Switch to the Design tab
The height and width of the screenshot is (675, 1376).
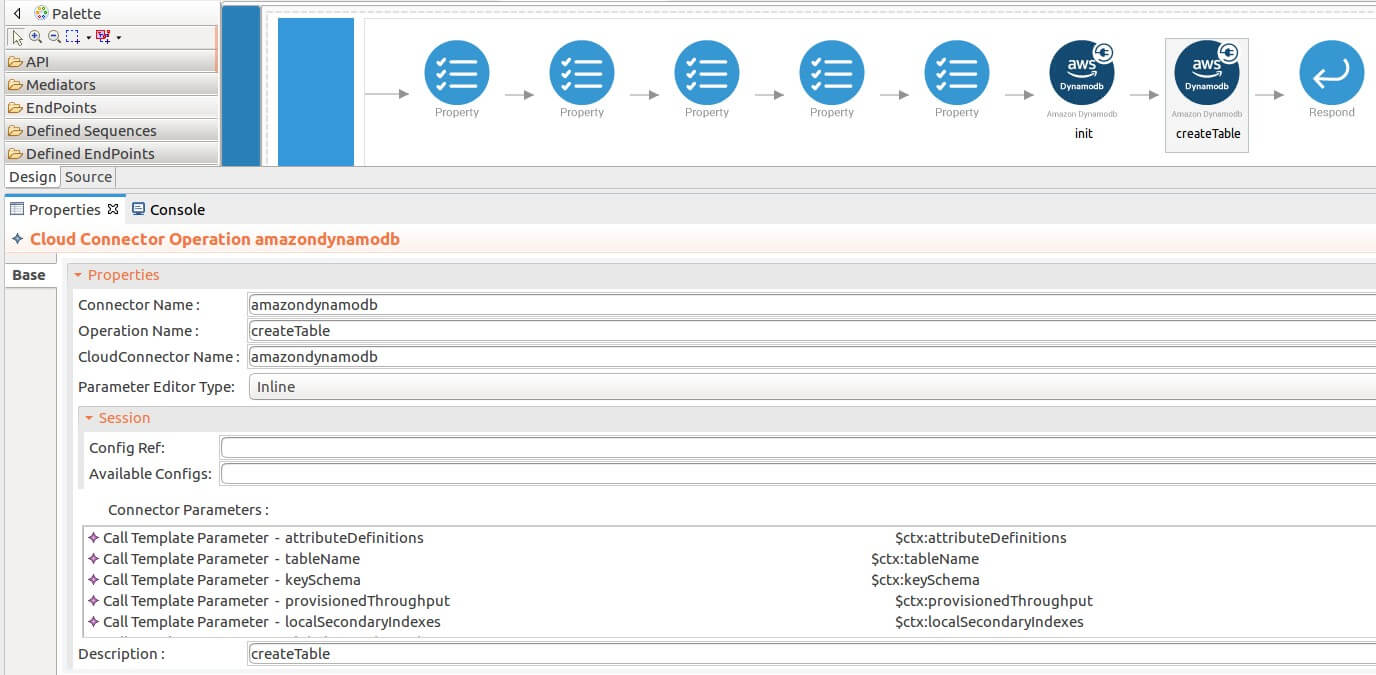coord(32,177)
